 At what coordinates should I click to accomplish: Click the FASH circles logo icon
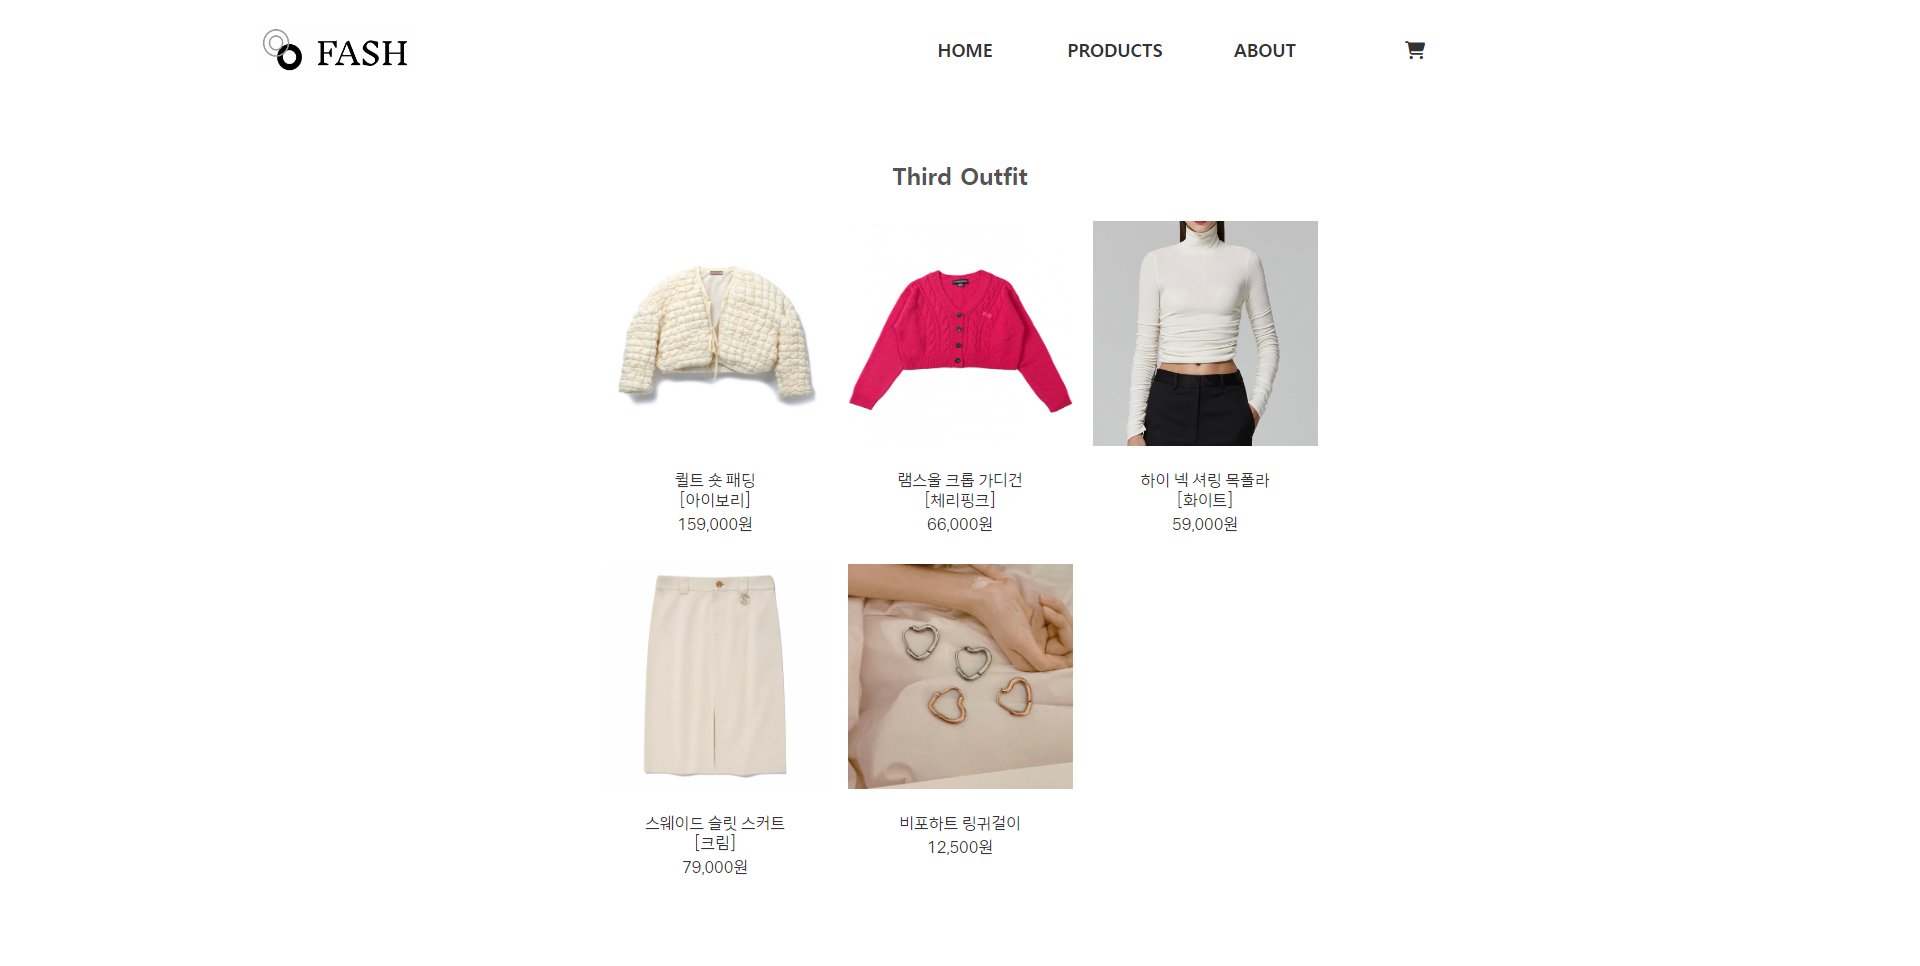click(282, 50)
